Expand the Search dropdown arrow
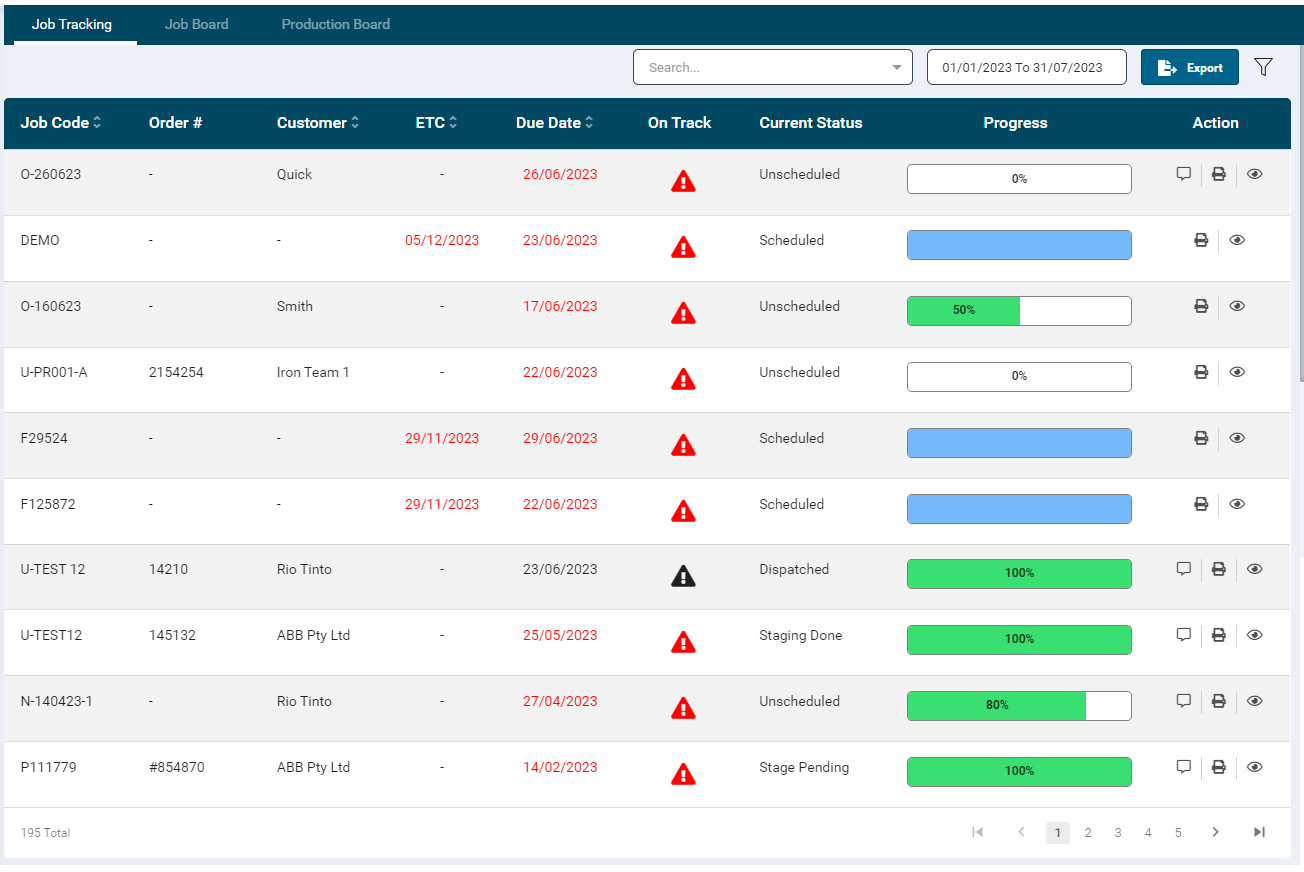This screenshot has height=872, width=1304. 896,68
